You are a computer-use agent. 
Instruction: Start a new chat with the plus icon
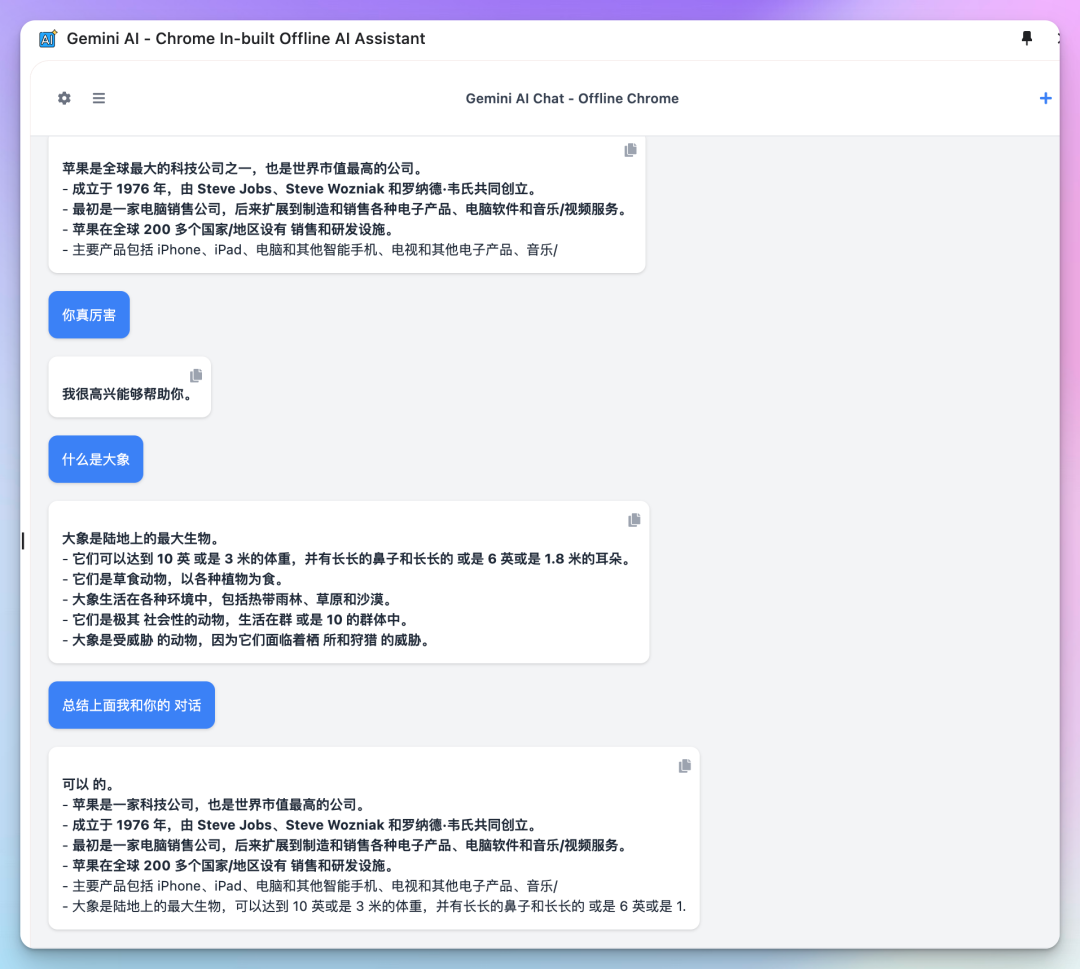tap(1046, 98)
